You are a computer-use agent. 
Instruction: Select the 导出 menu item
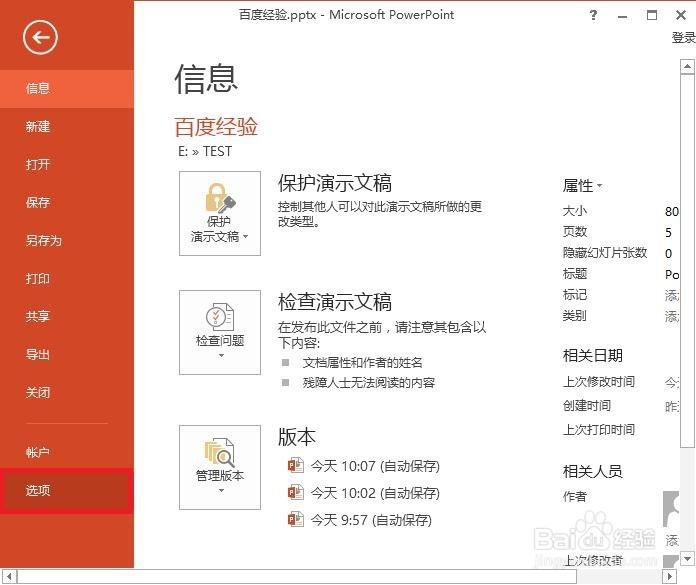click(x=67, y=355)
